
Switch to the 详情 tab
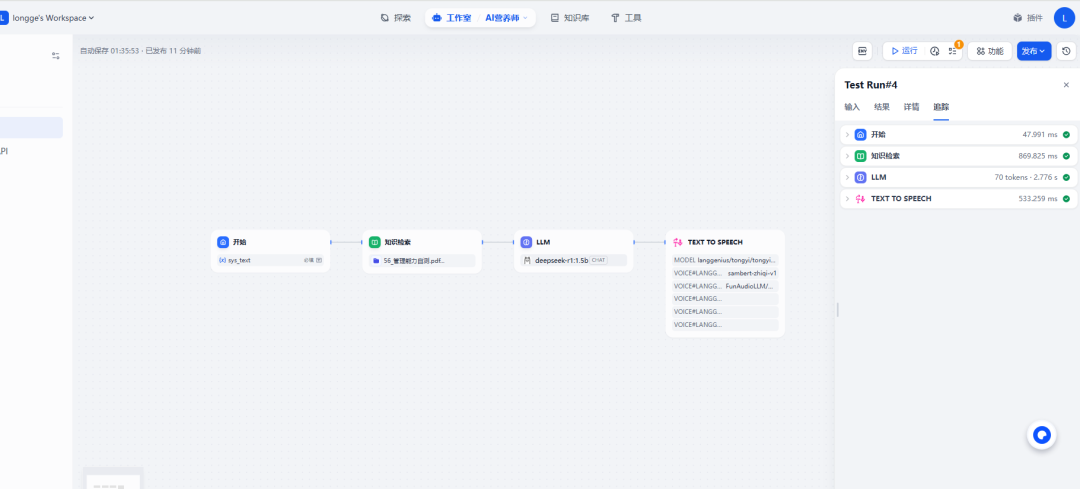[x=911, y=107]
